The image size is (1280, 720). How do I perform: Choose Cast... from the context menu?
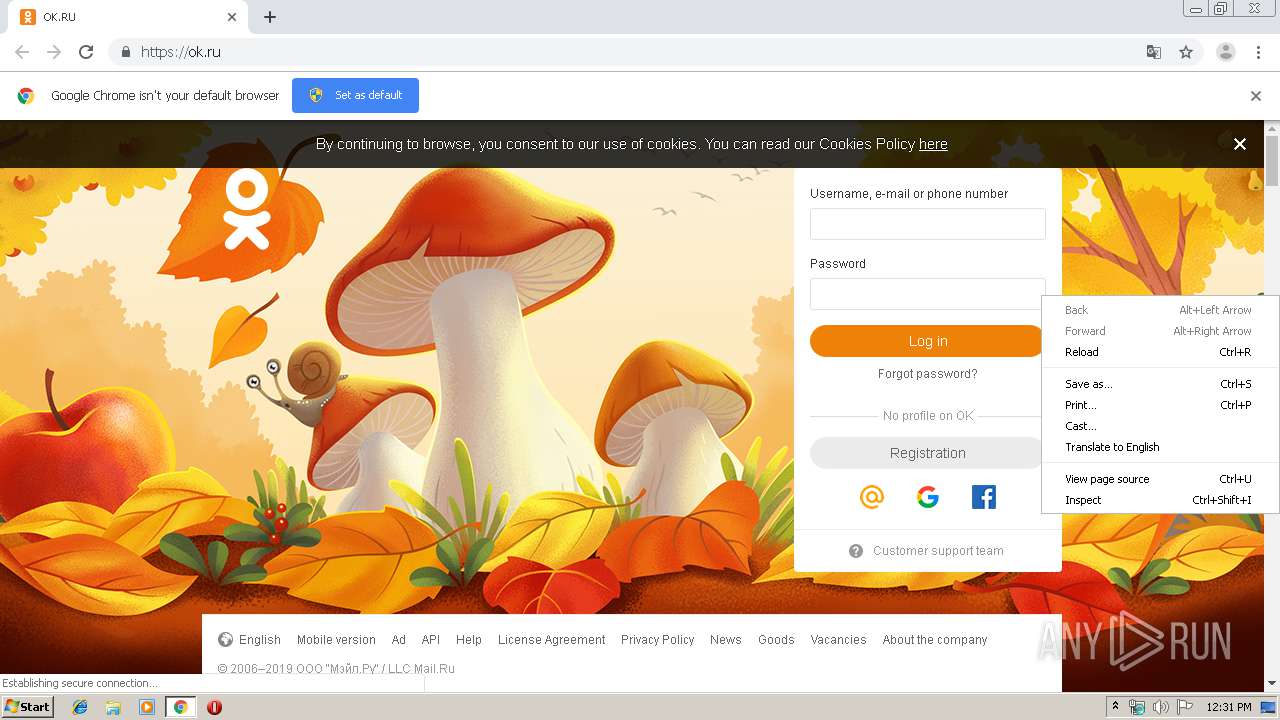1160,426
